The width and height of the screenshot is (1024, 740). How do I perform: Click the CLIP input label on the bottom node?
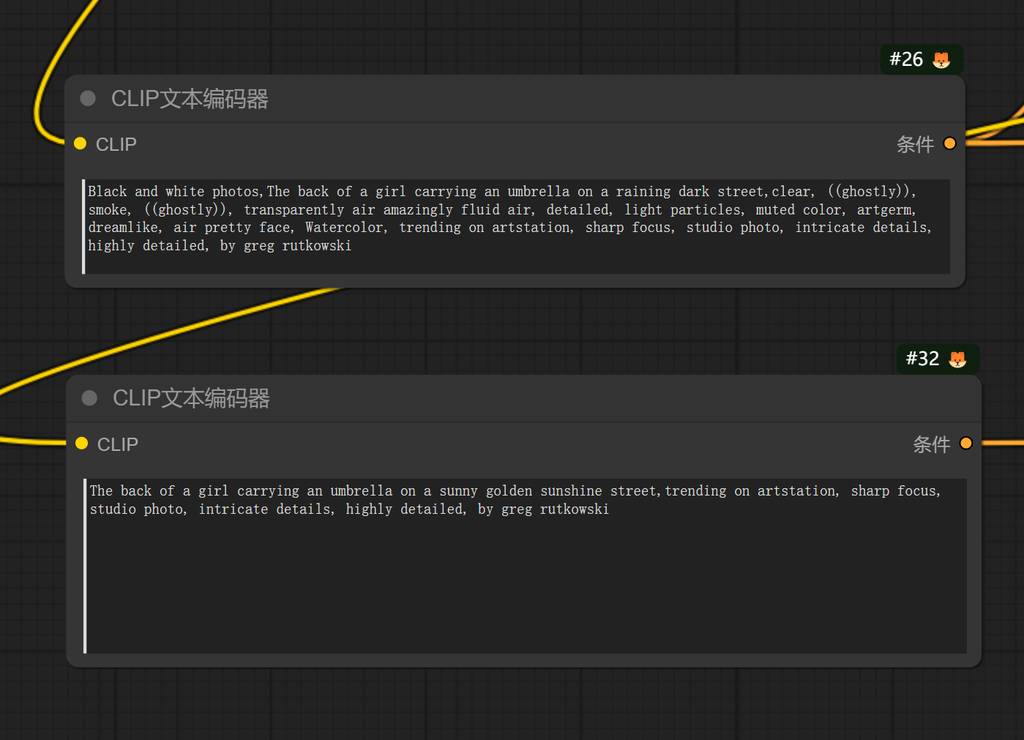click(x=117, y=445)
